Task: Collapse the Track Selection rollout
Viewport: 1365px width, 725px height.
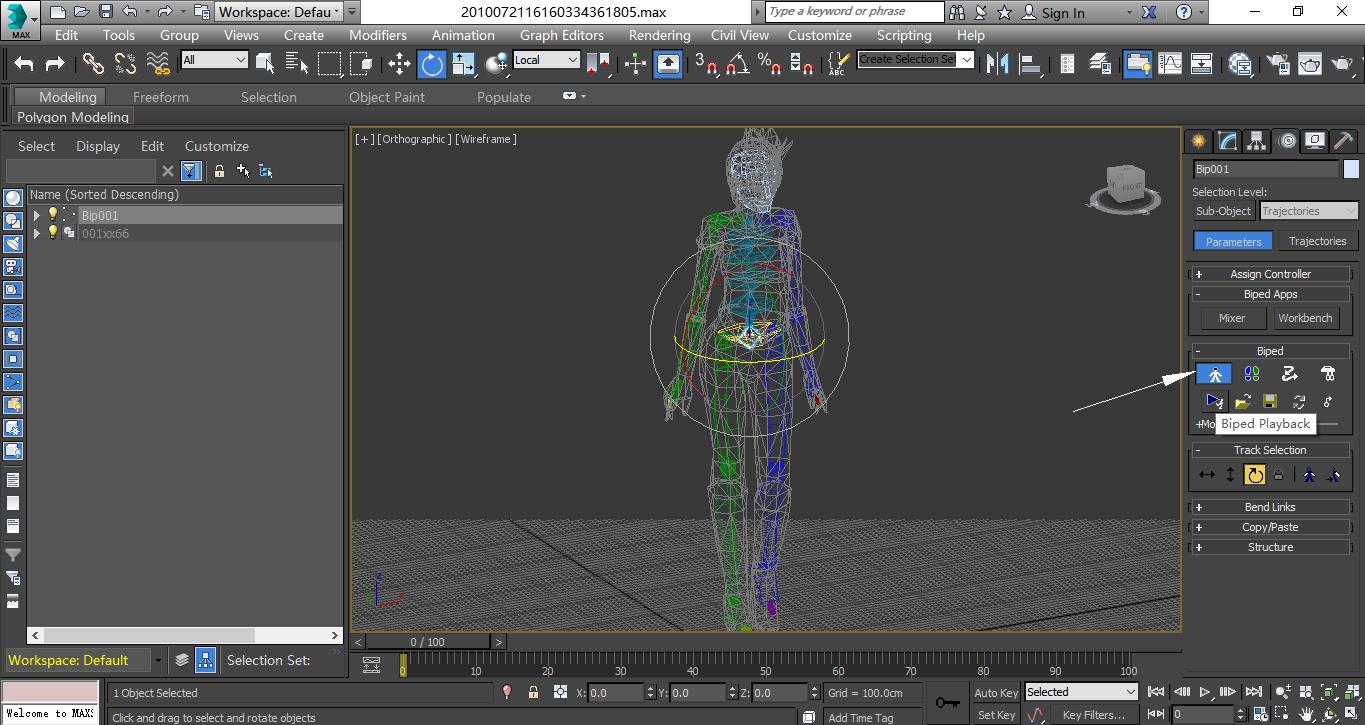Action: (x=1270, y=450)
